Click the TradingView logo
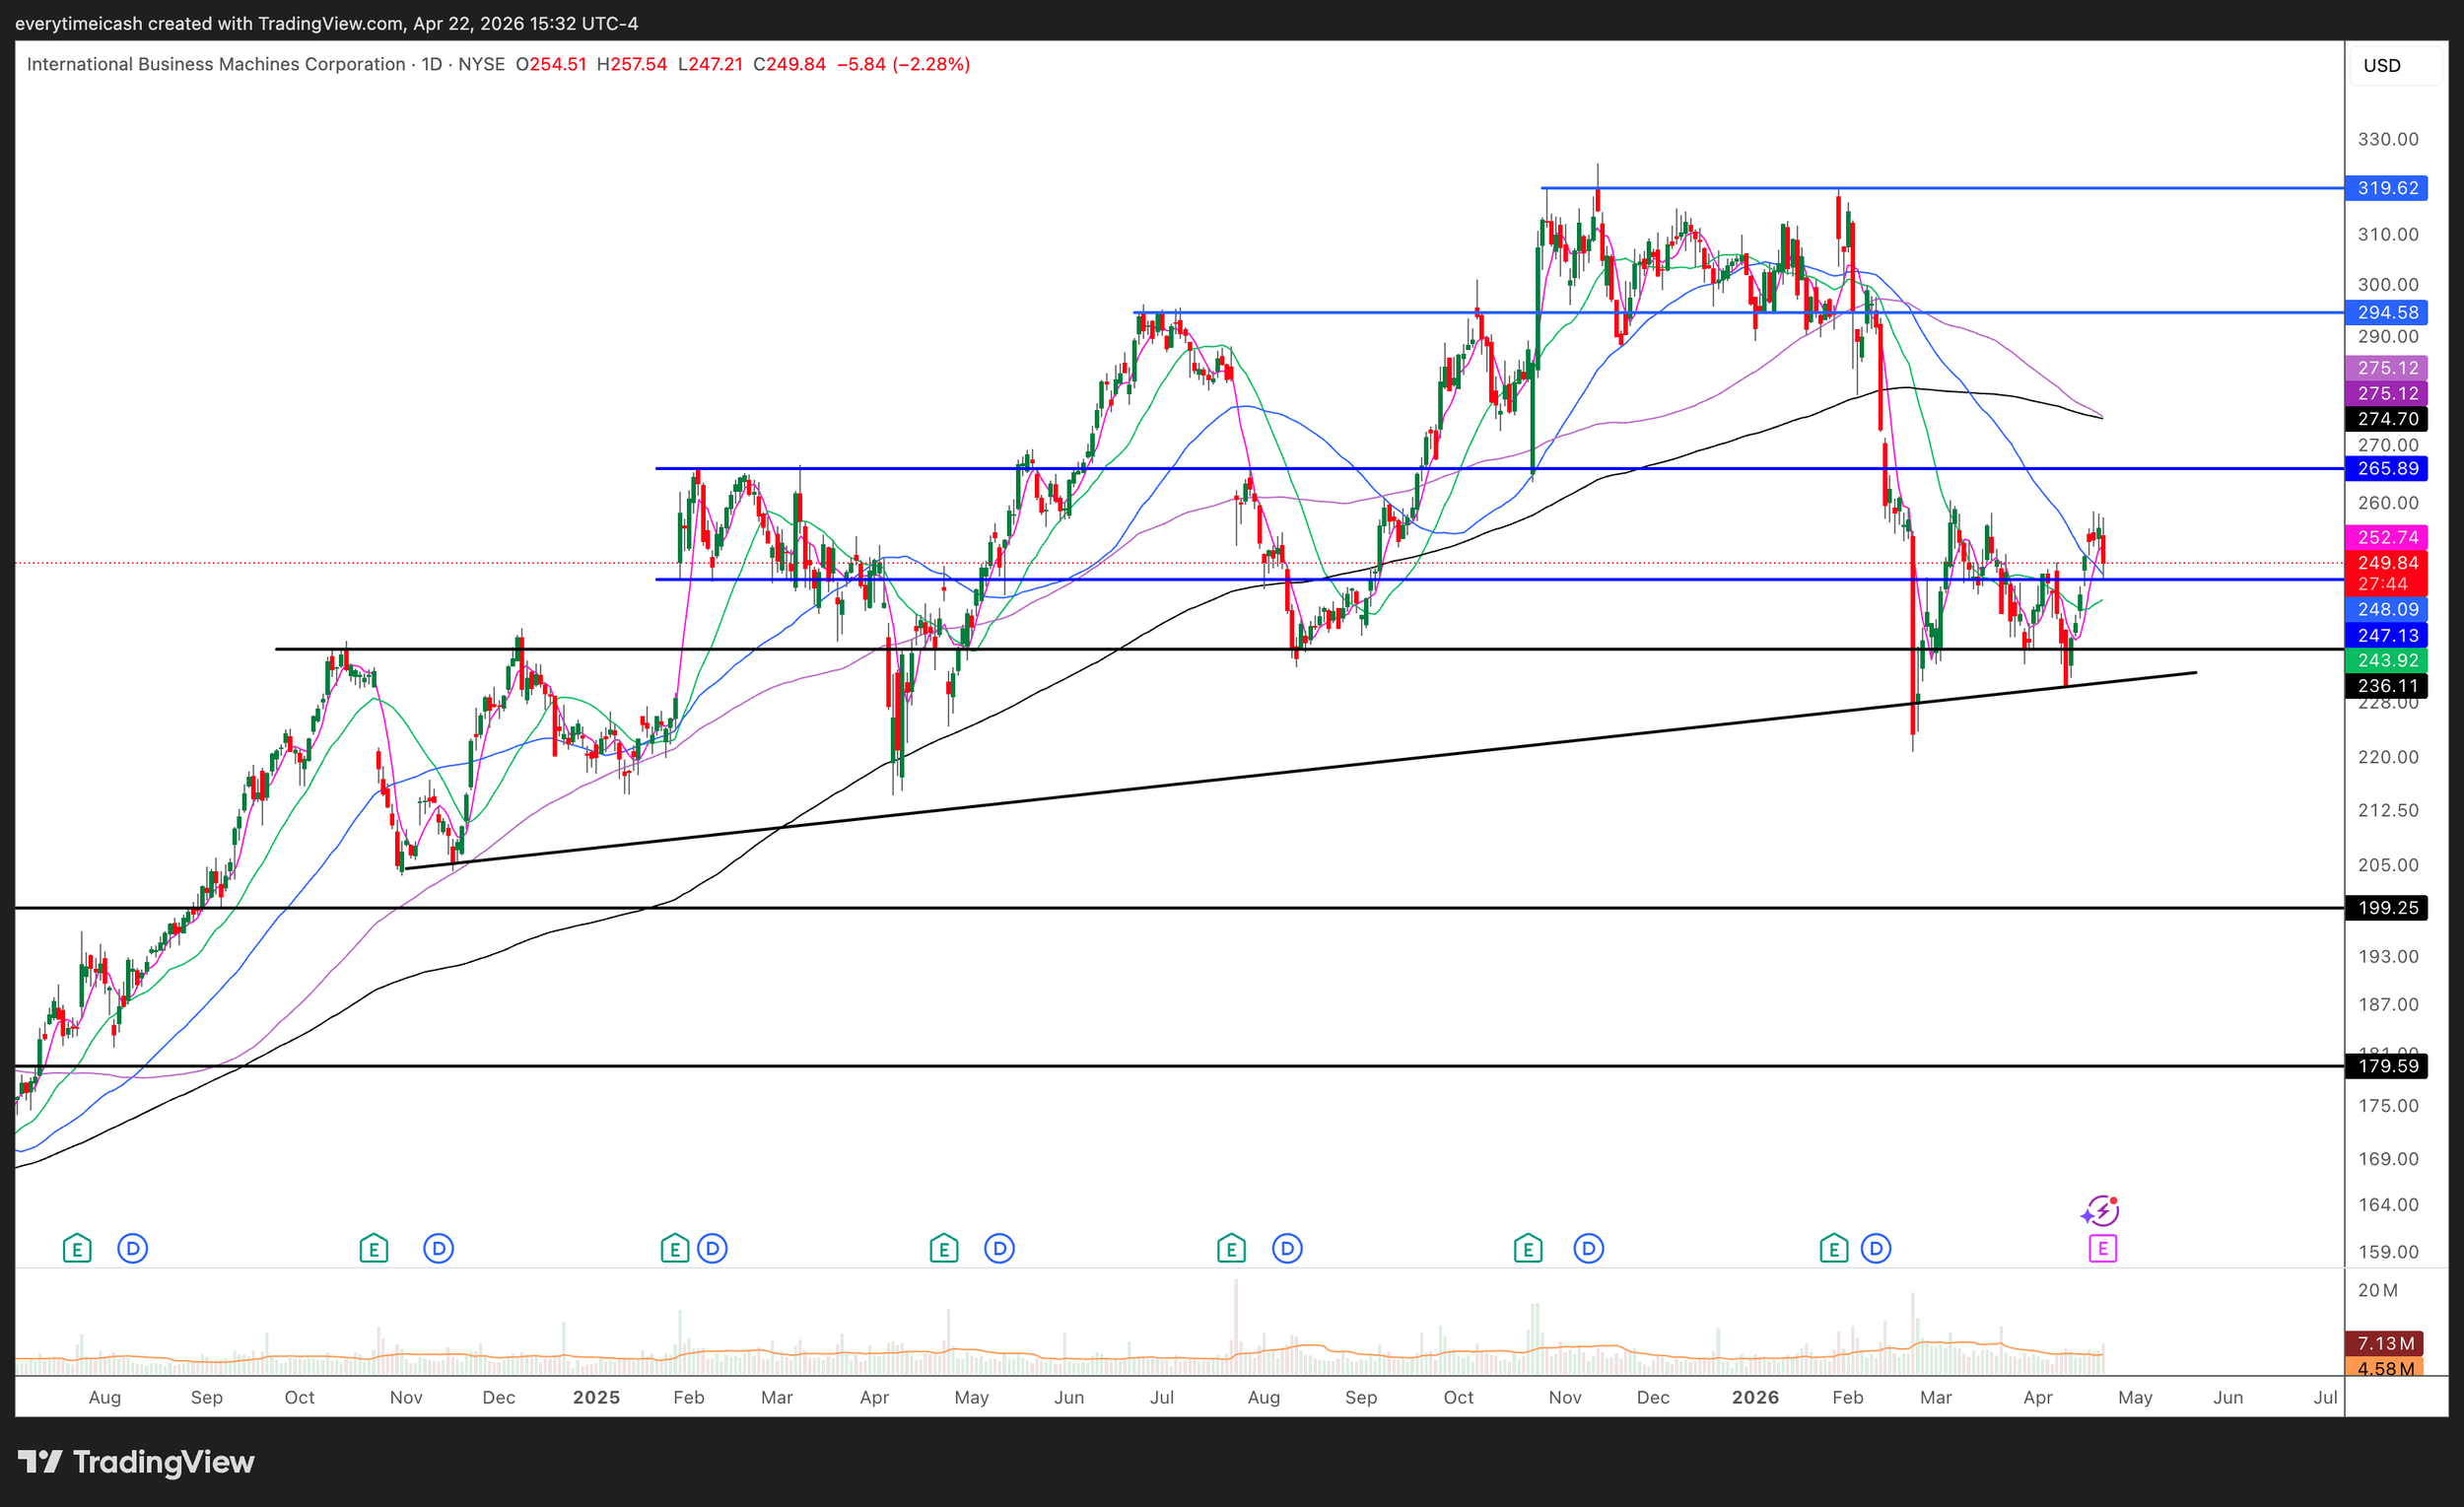 (x=136, y=1462)
